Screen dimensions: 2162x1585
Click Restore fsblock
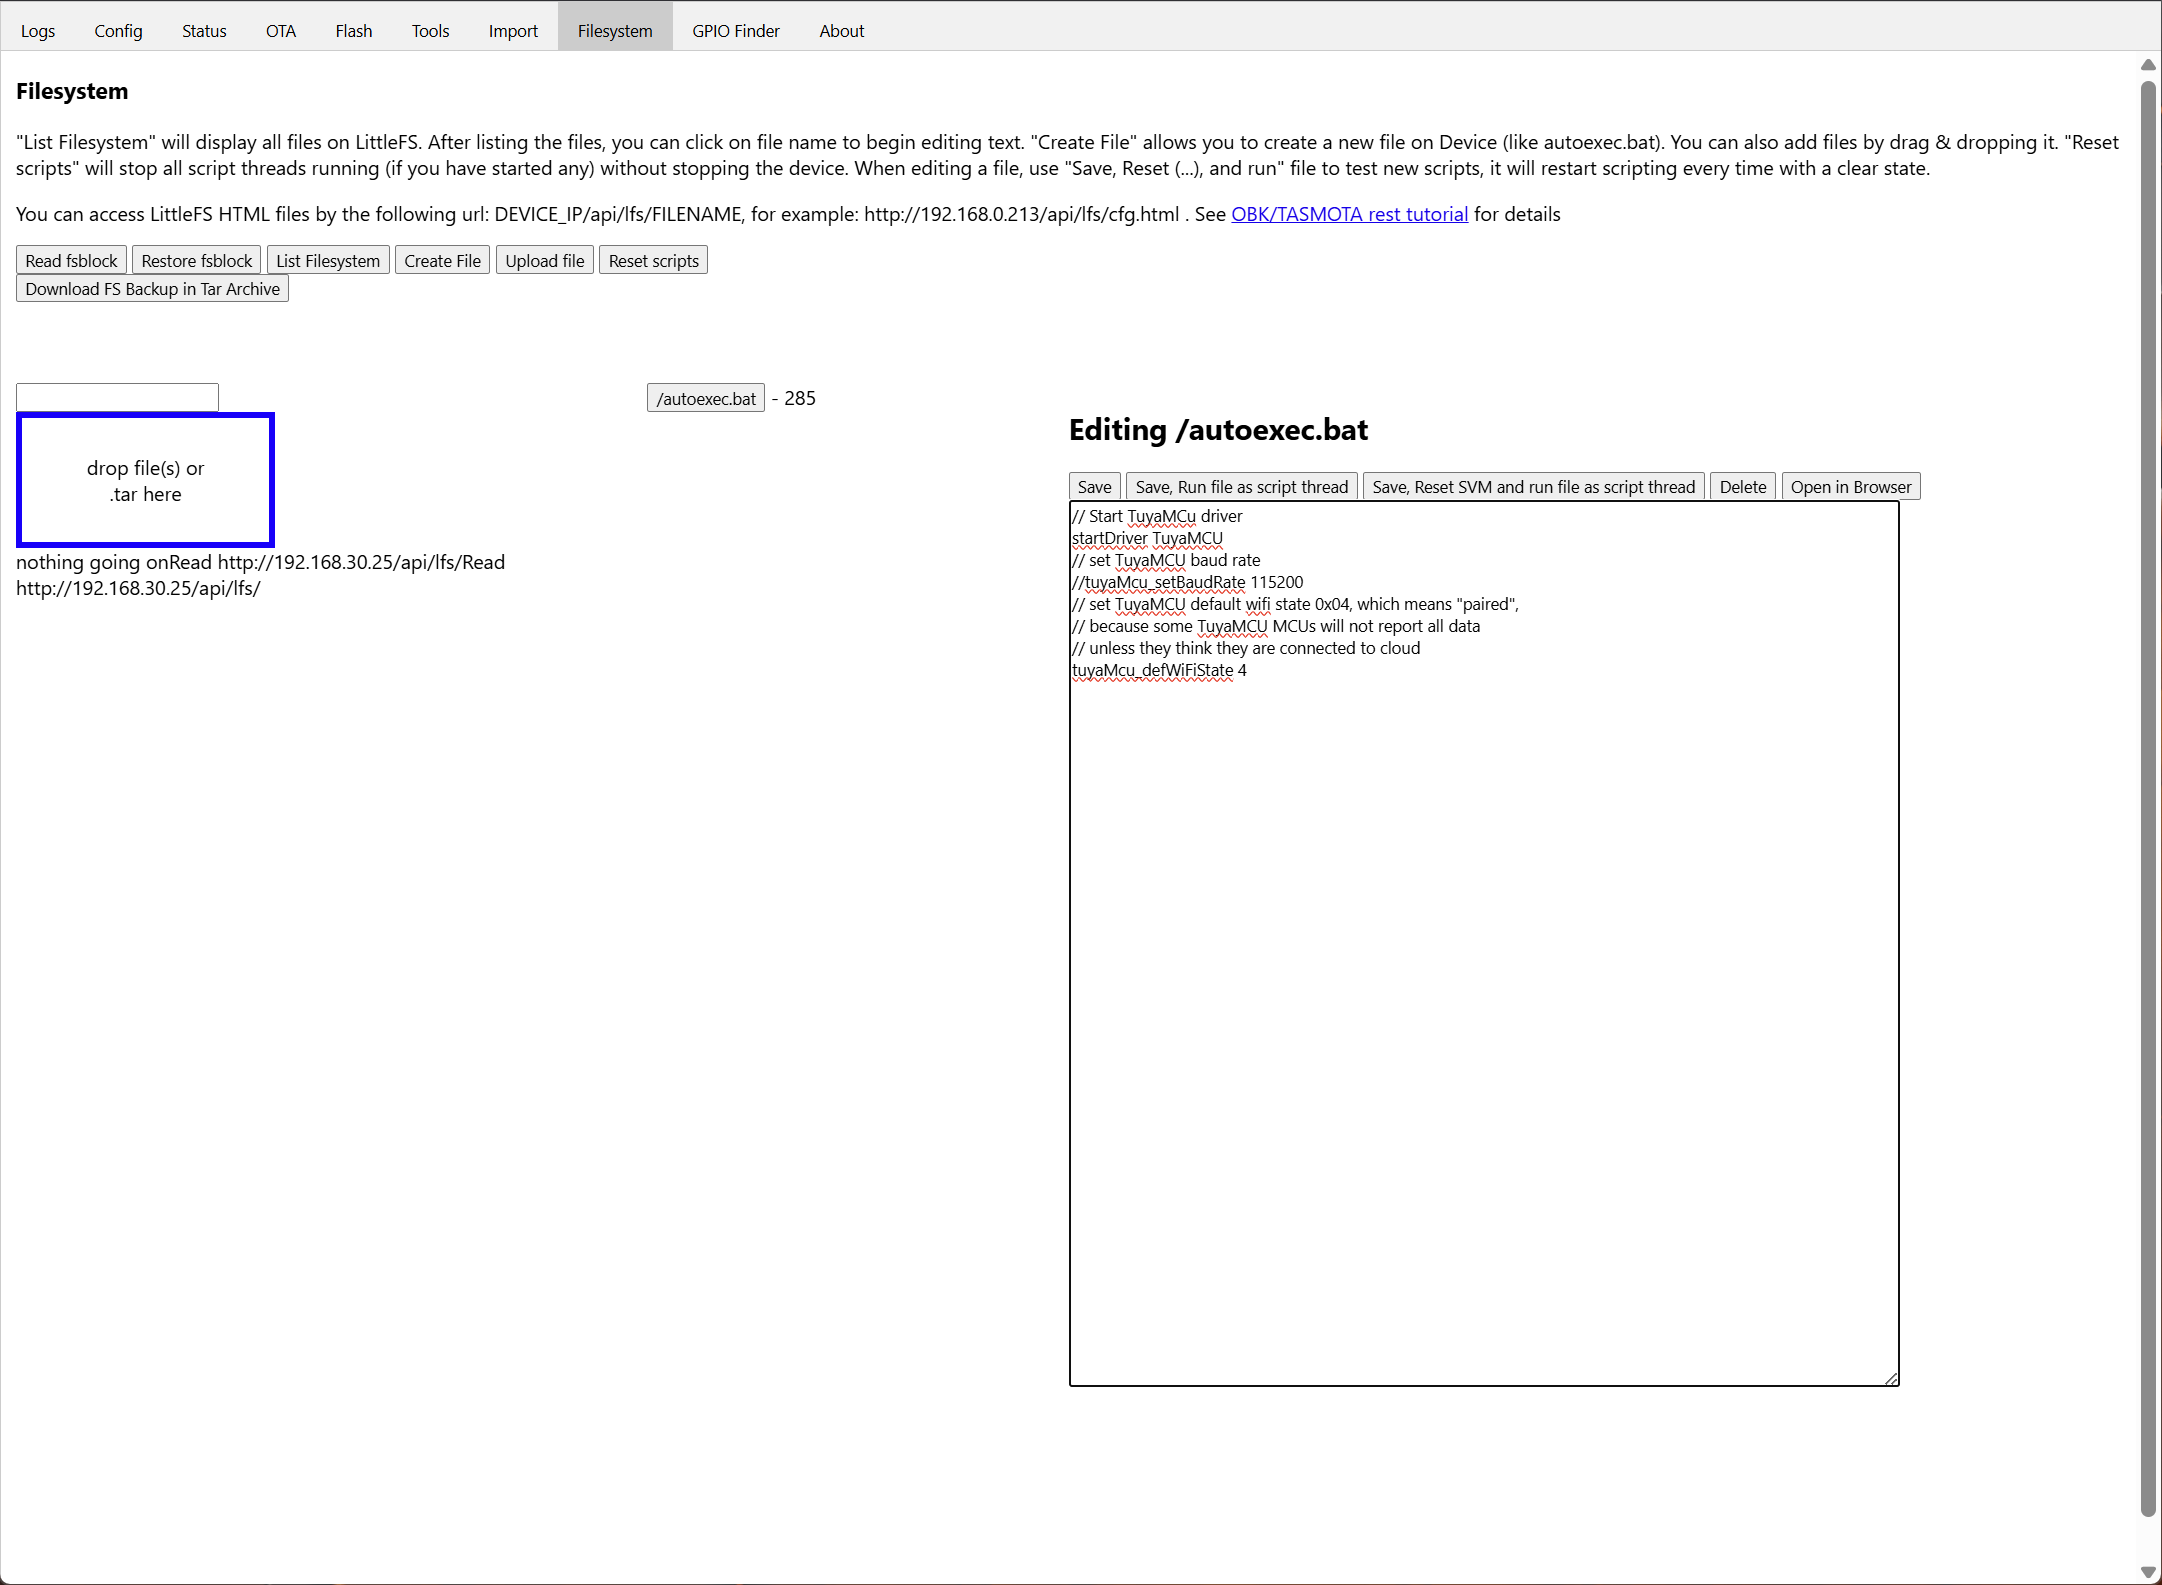pos(197,261)
